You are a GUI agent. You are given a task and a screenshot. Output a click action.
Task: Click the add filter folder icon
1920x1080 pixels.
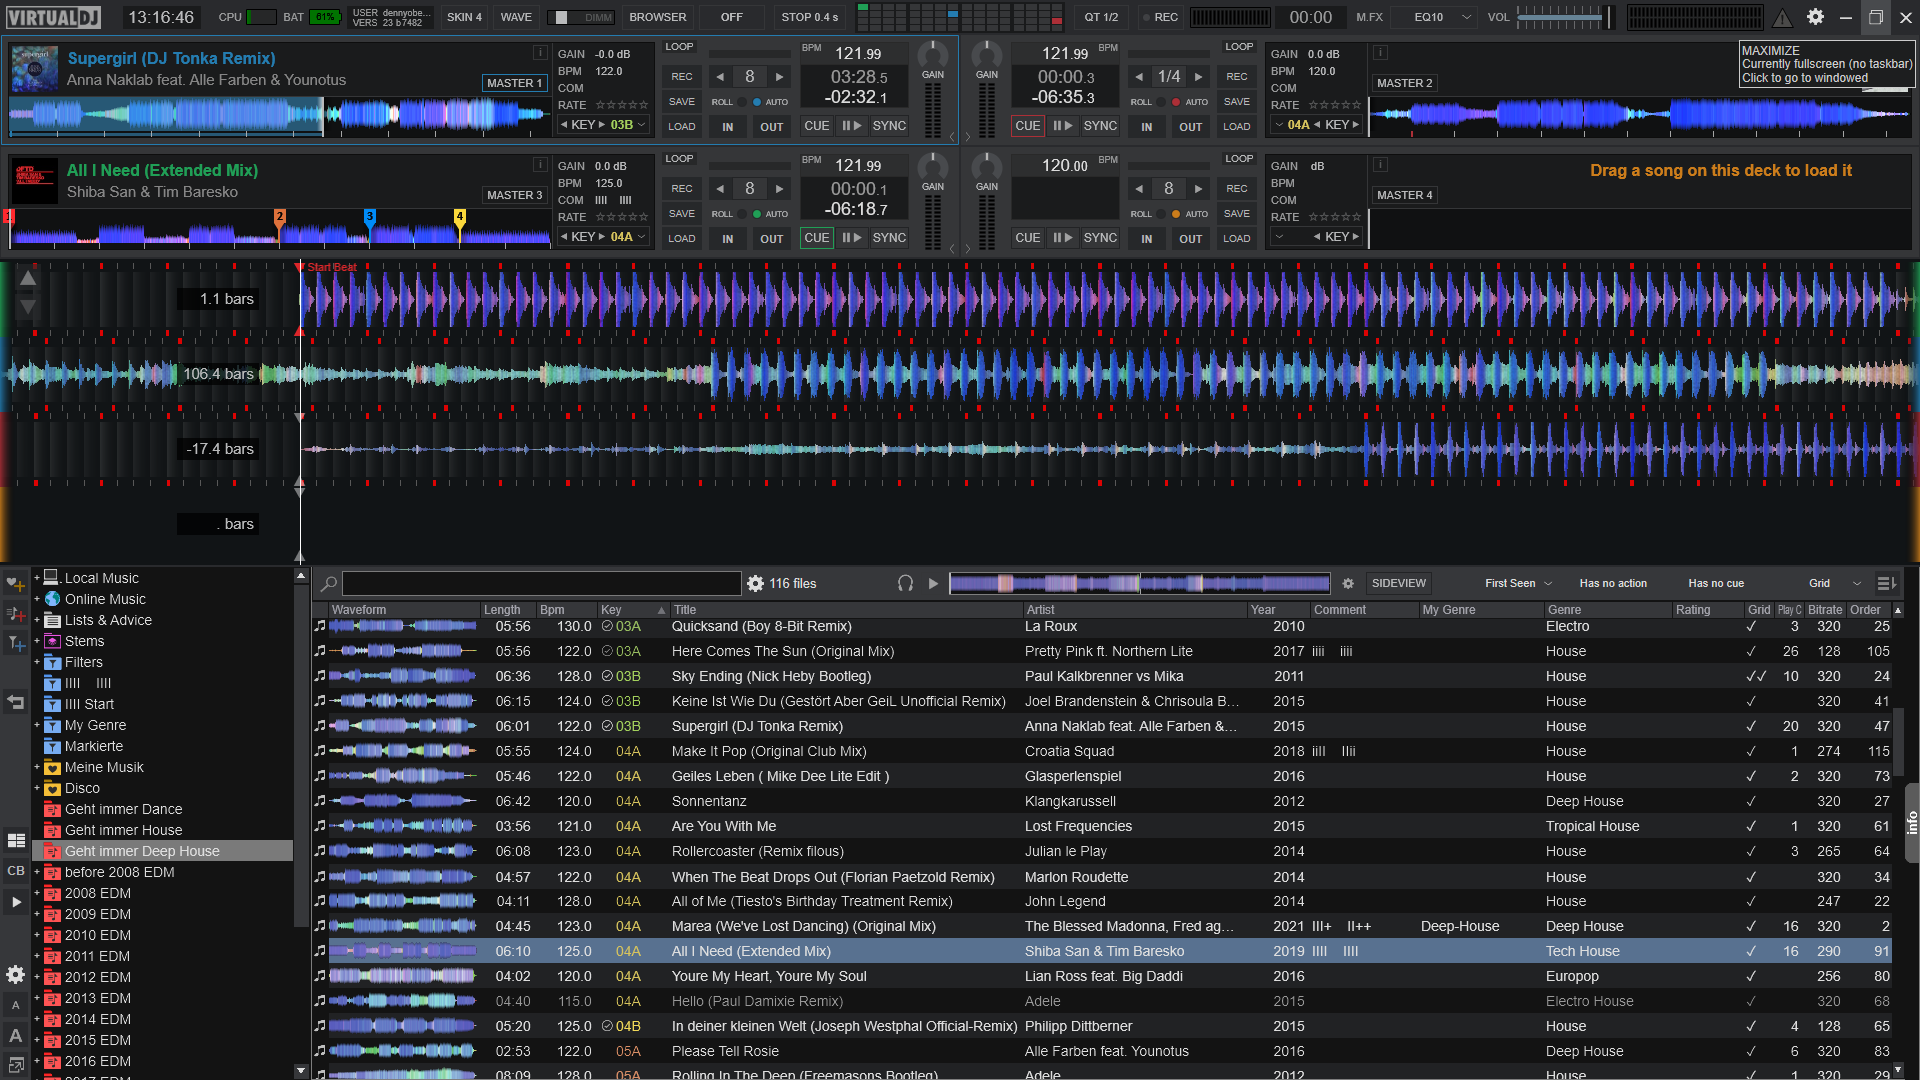point(16,644)
